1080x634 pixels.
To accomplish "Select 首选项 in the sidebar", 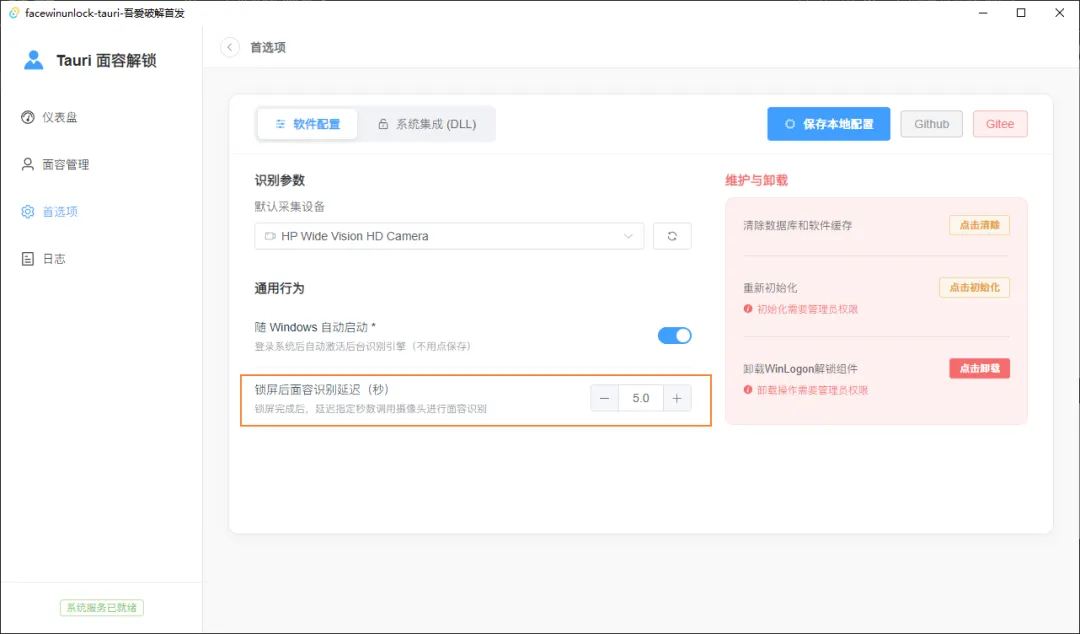I will tap(50, 212).
